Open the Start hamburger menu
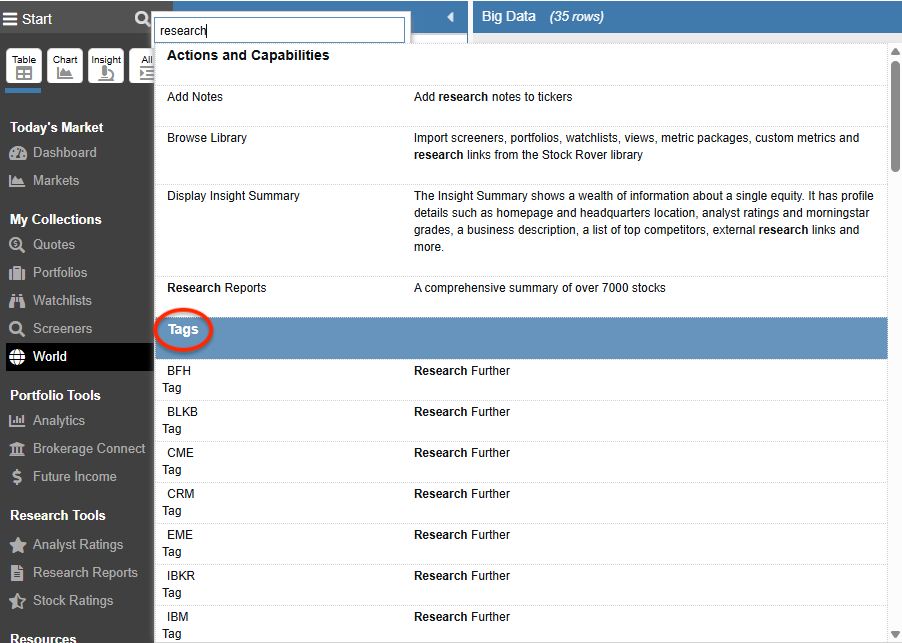Screen dimensions: 902x643 click(x=10, y=19)
